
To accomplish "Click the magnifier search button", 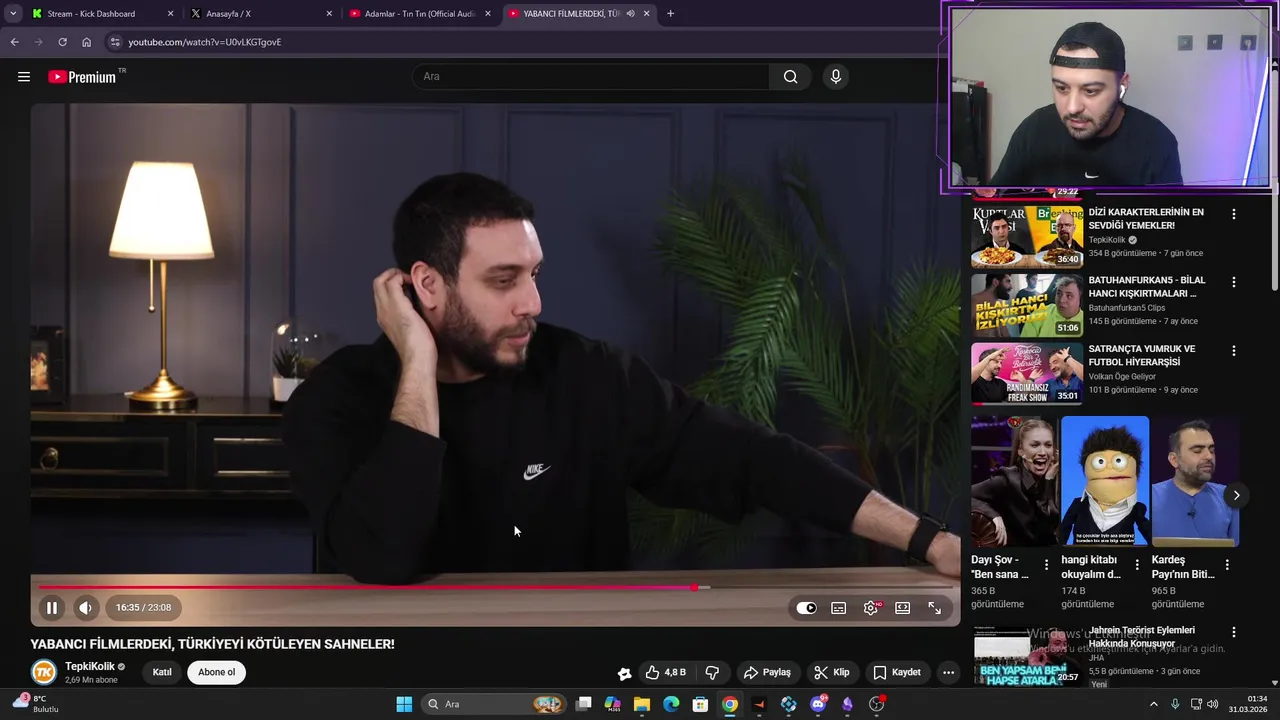I will (791, 77).
